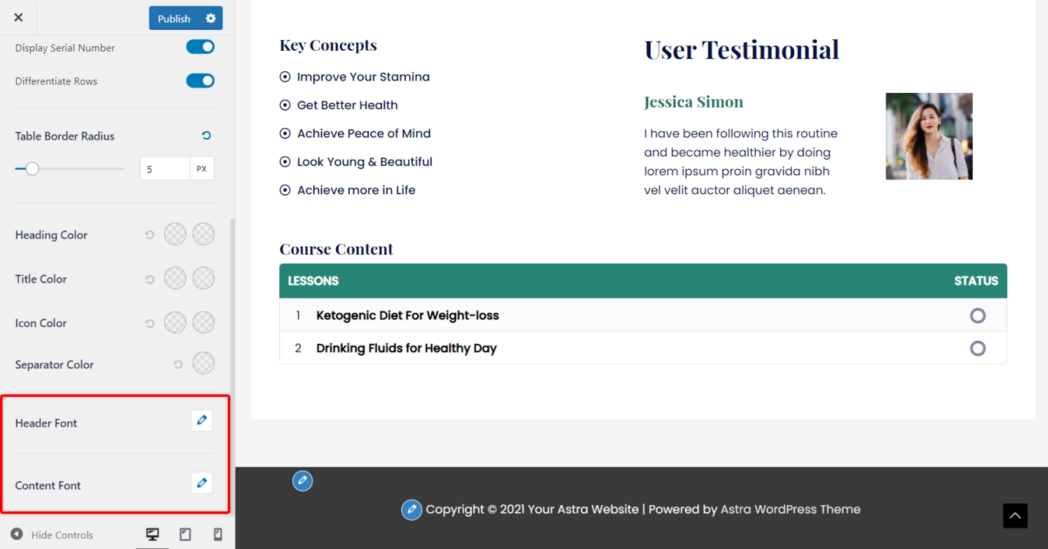The width and height of the screenshot is (1048, 549).
Task: Pick the first Heading Color swatch
Action: point(175,234)
